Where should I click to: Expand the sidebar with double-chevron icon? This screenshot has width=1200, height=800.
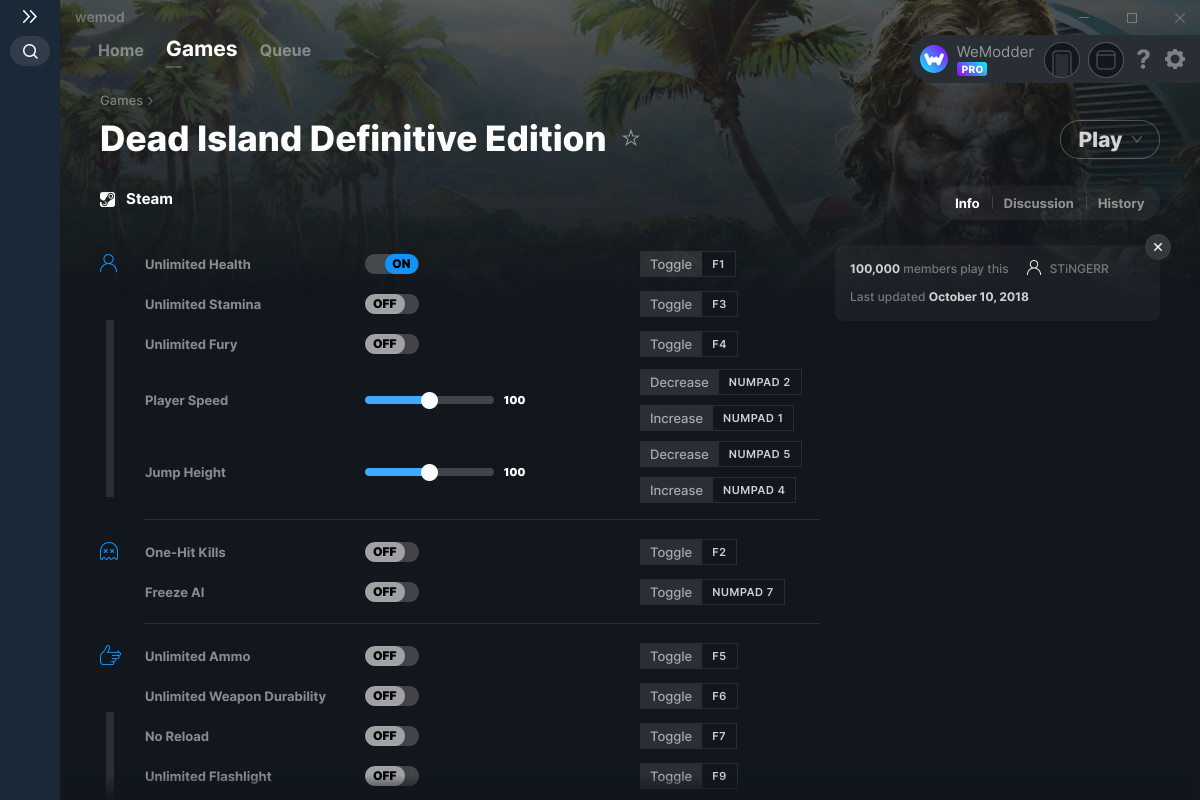[x=30, y=17]
